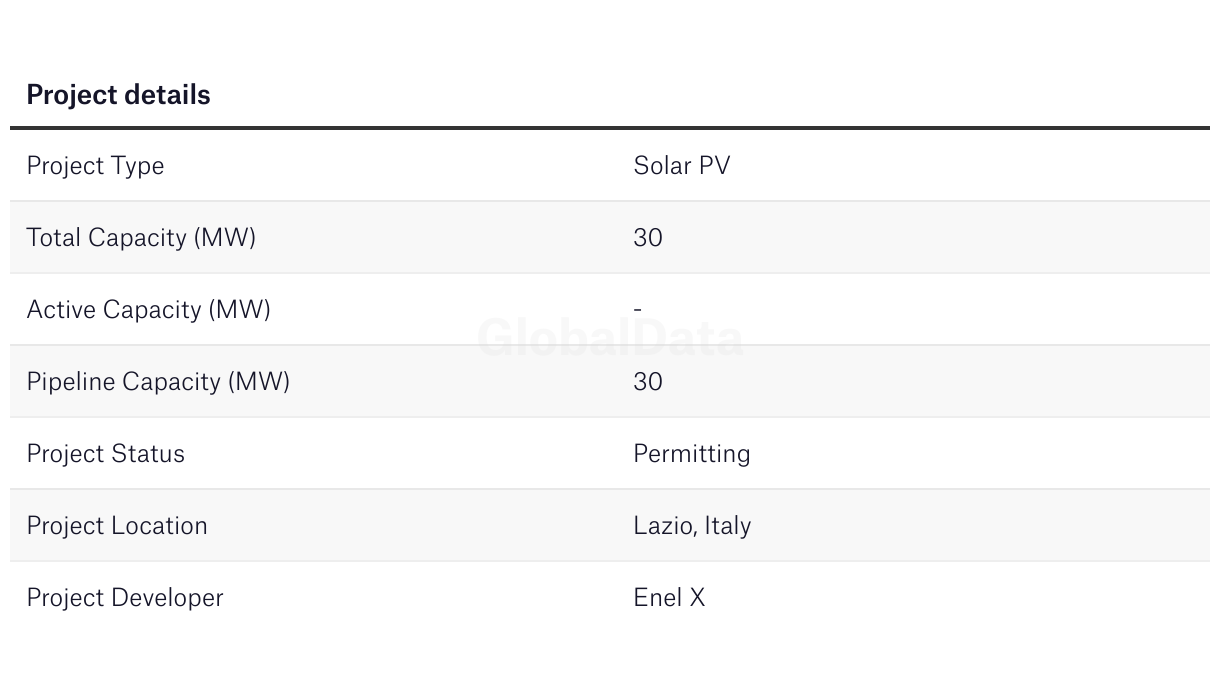
Task: Click the Project details heading
Action: point(118,95)
